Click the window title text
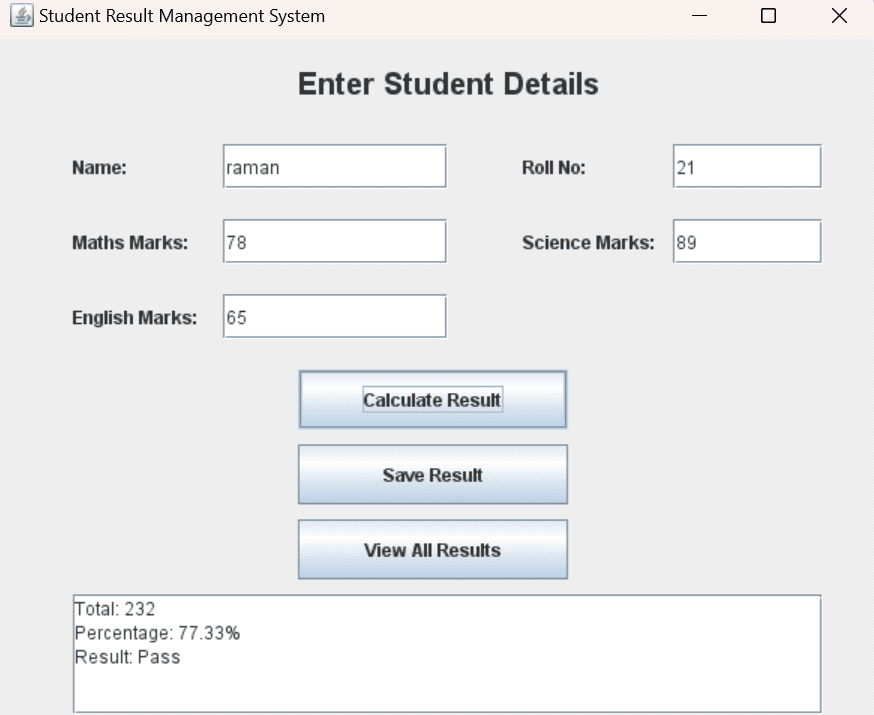 (182, 16)
